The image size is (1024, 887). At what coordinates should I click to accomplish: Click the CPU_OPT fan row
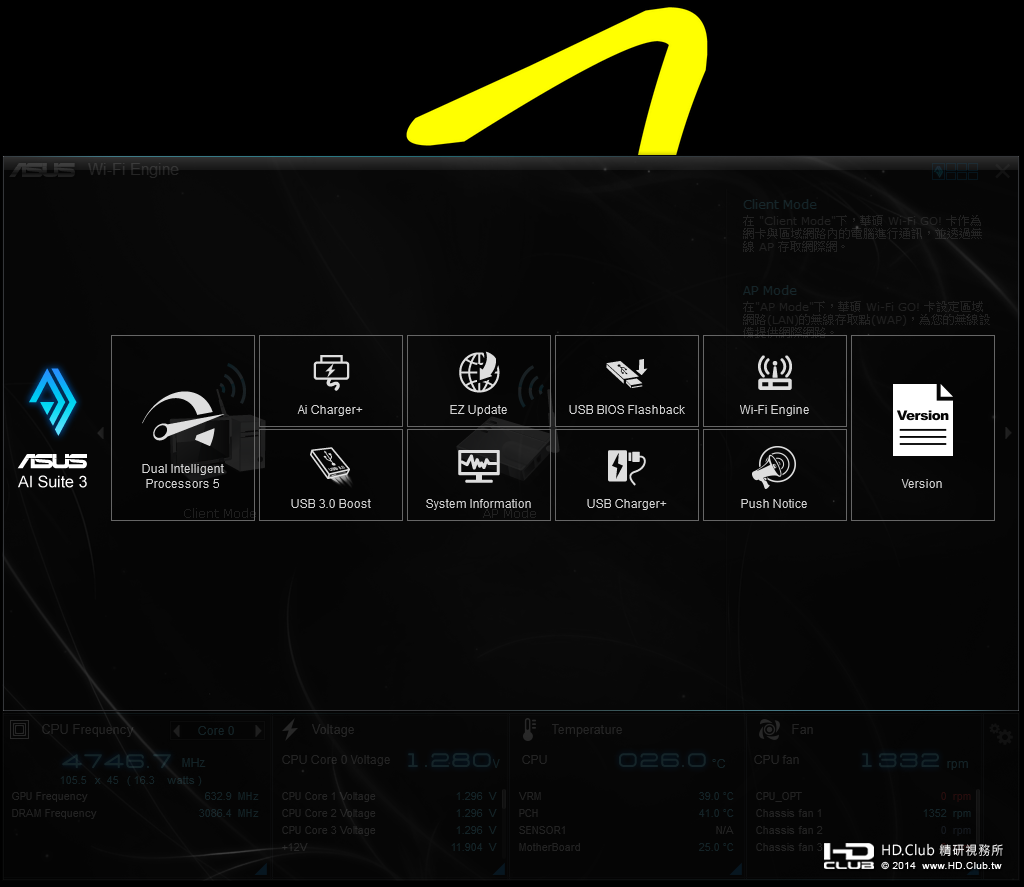863,796
